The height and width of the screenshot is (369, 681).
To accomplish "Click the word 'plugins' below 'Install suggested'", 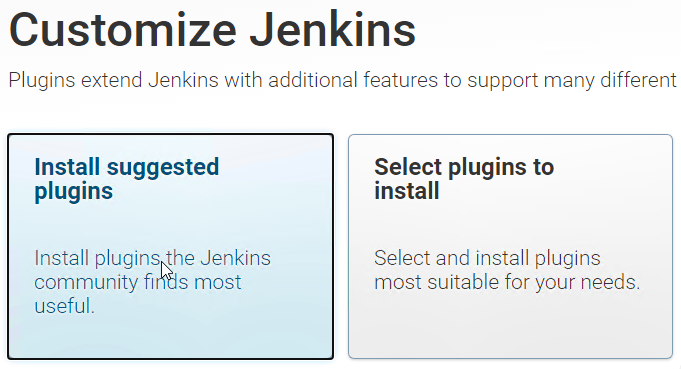I will click(x=73, y=191).
